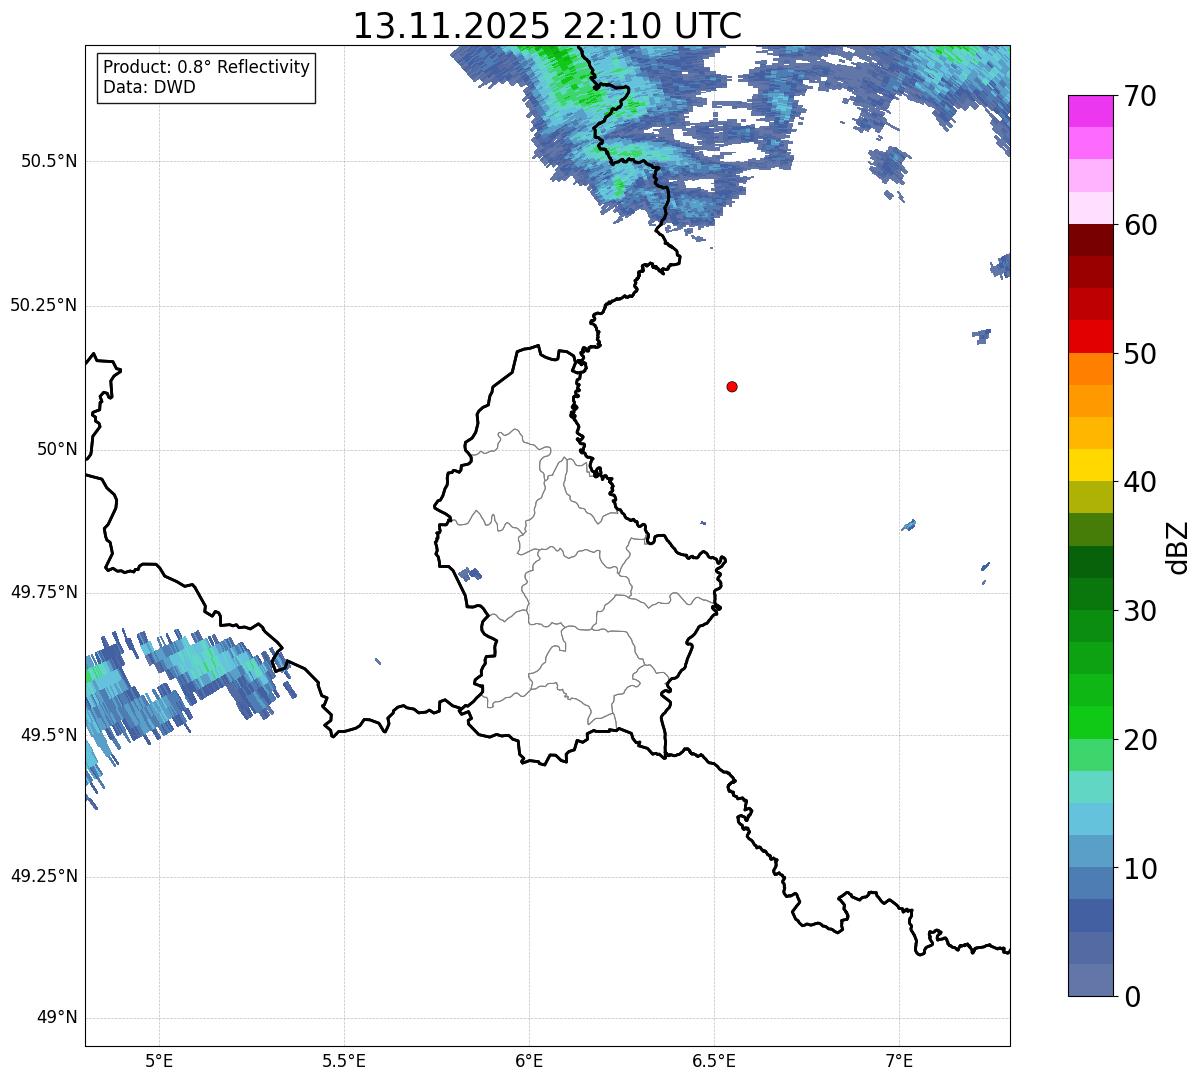Click the colorbar tick label 0
The image size is (1202, 1081).
click(x=1133, y=997)
